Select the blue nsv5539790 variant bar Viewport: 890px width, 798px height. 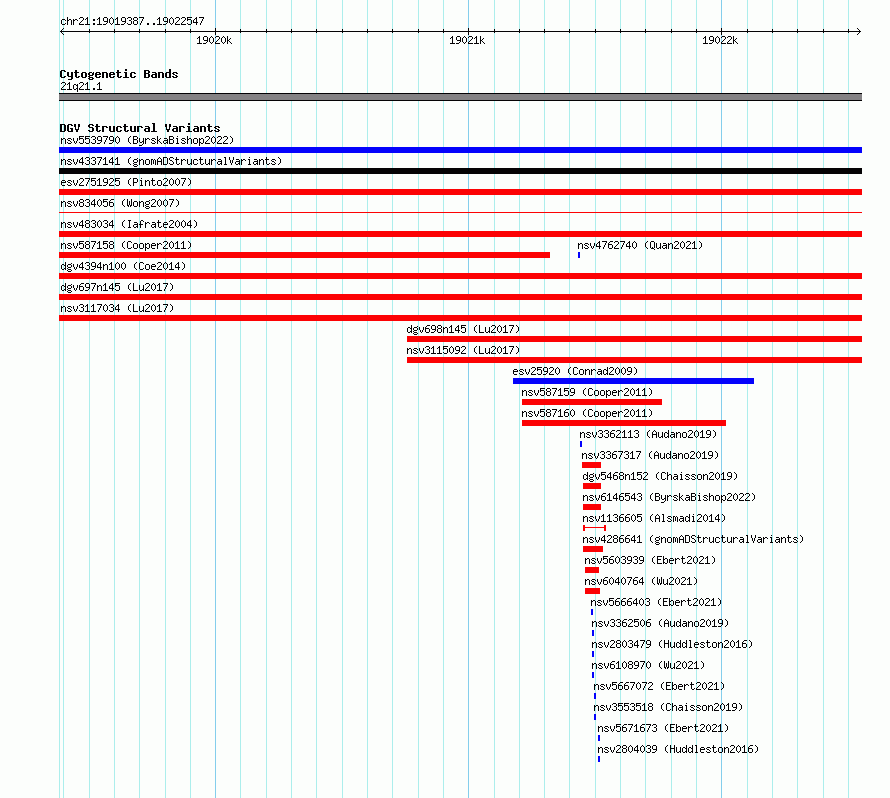click(460, 150)
